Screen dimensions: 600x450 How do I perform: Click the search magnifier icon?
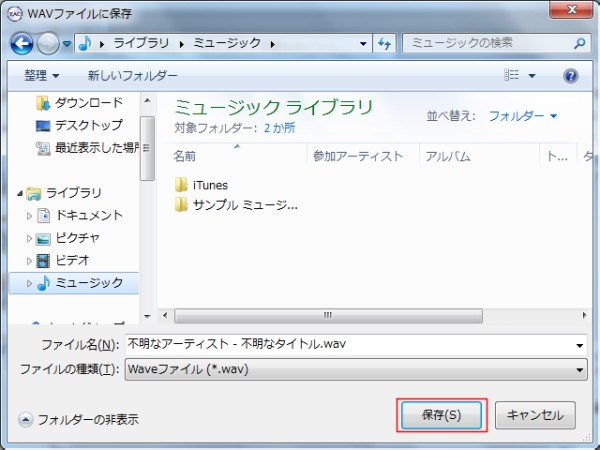click(580, 44)
